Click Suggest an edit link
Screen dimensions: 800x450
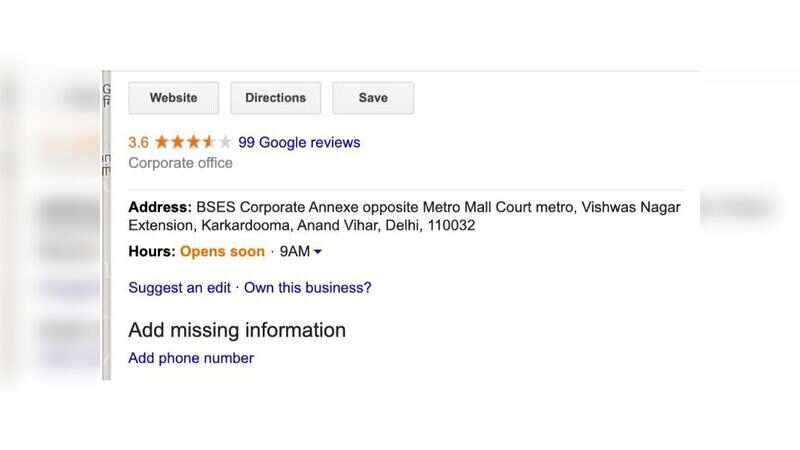pos(179,288)
